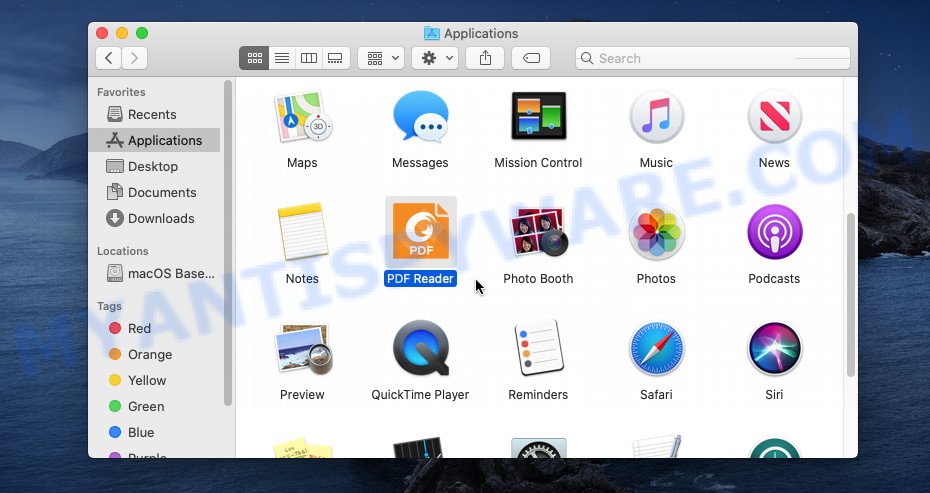The width and height of the screenshot is (930, 493).
Task: Open the Action gear menu
Action: [435, 58]
